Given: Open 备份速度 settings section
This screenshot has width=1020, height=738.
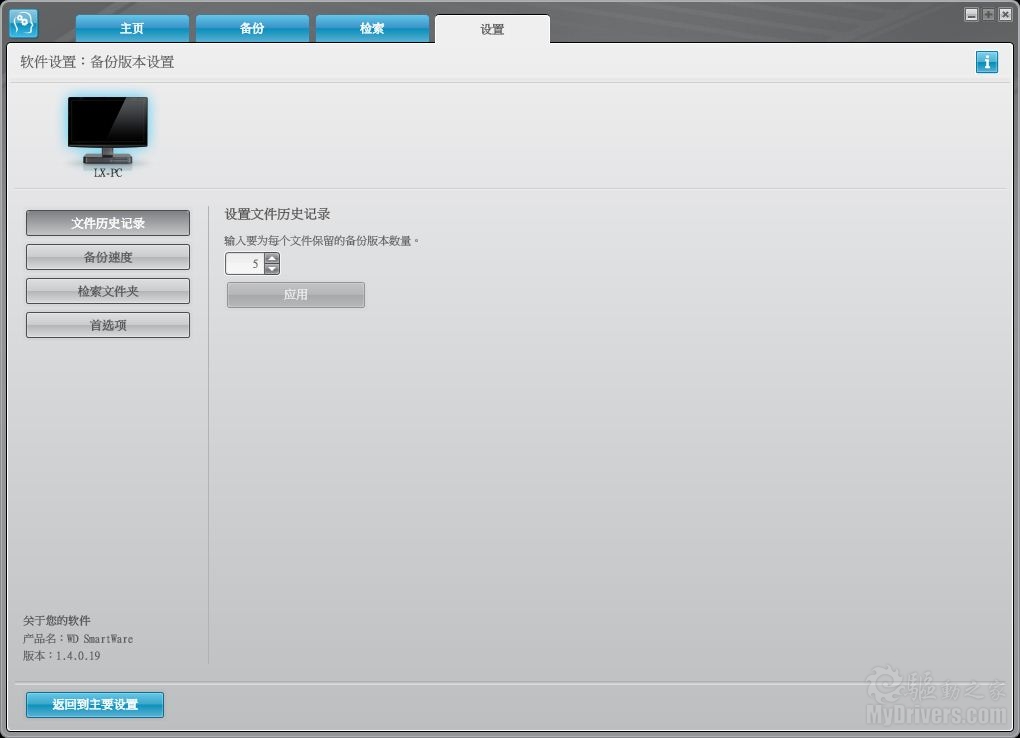Looking at the screenshot, I should coord(108,257).
